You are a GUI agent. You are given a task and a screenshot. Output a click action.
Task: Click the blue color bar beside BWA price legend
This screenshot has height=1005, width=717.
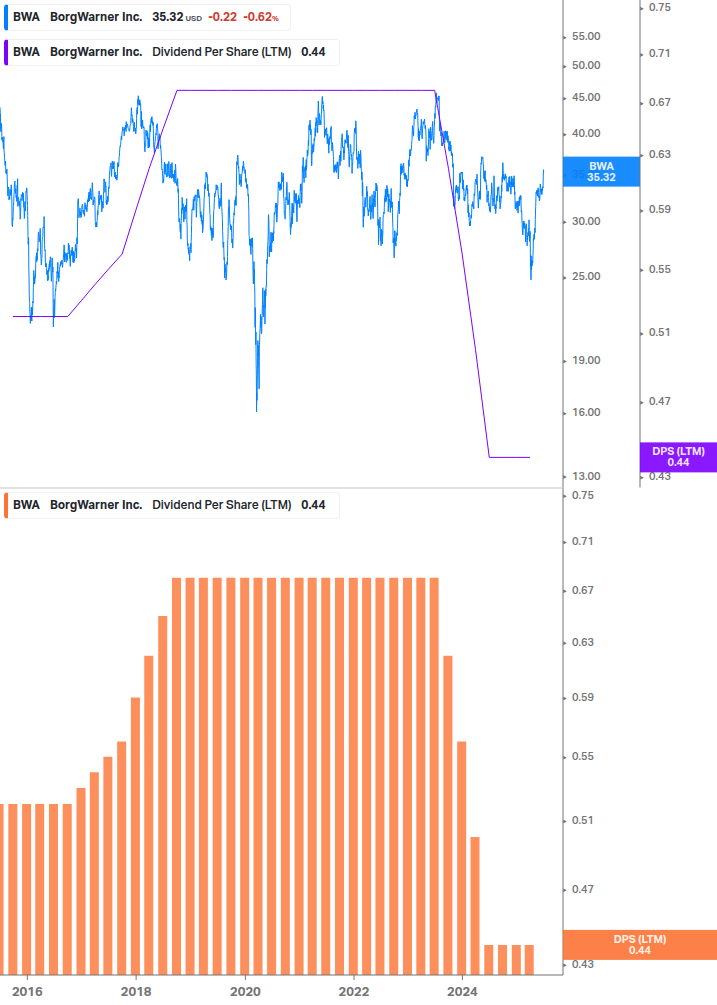6,17
